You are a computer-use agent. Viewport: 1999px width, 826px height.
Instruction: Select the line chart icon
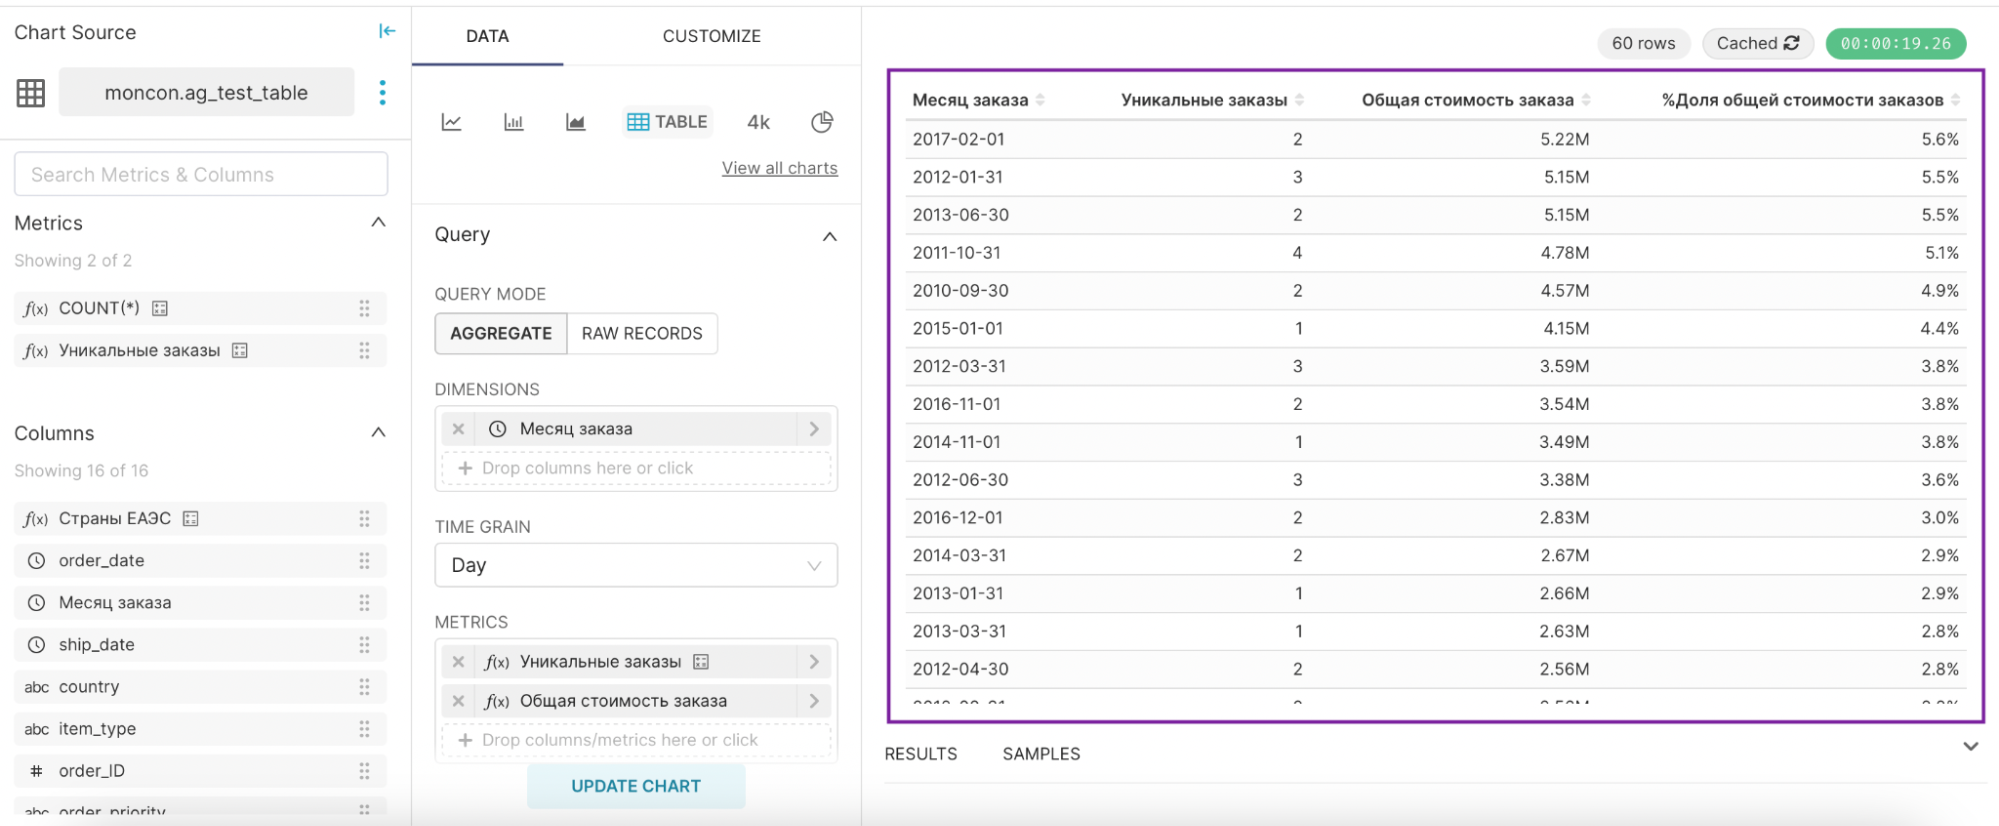tap(451, 122)
